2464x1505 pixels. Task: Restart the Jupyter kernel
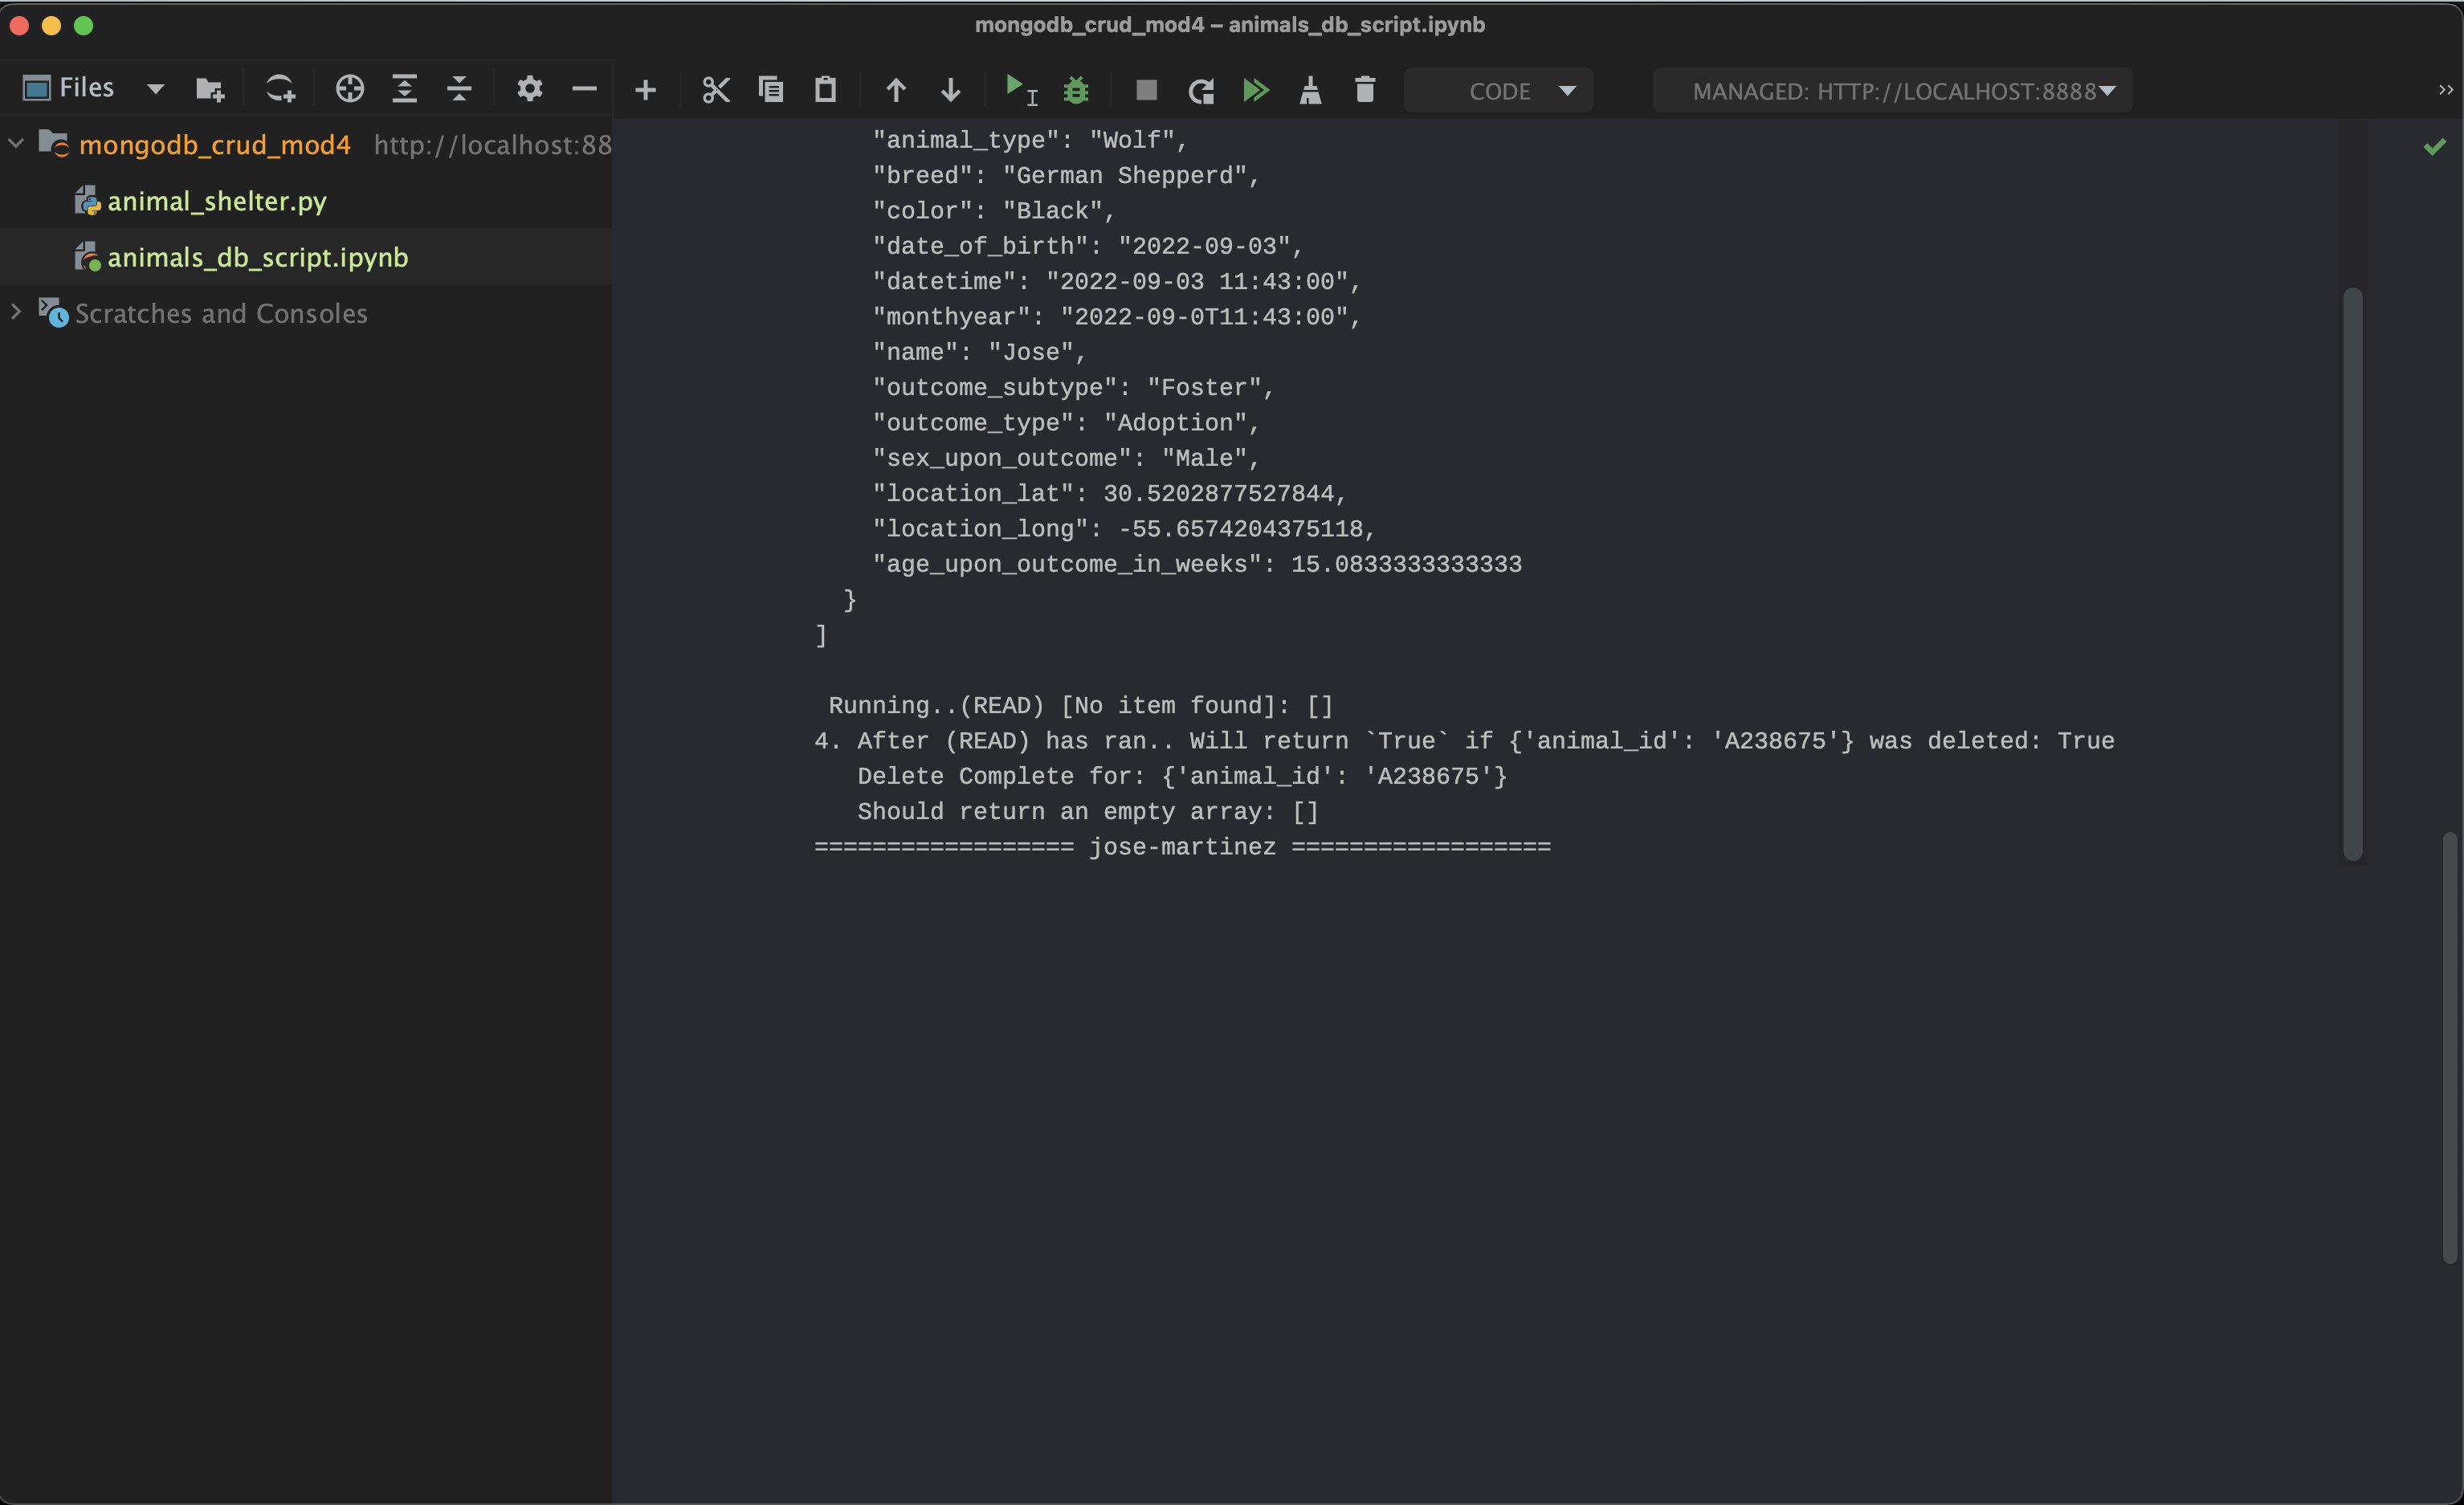[x=1201, y=89]
